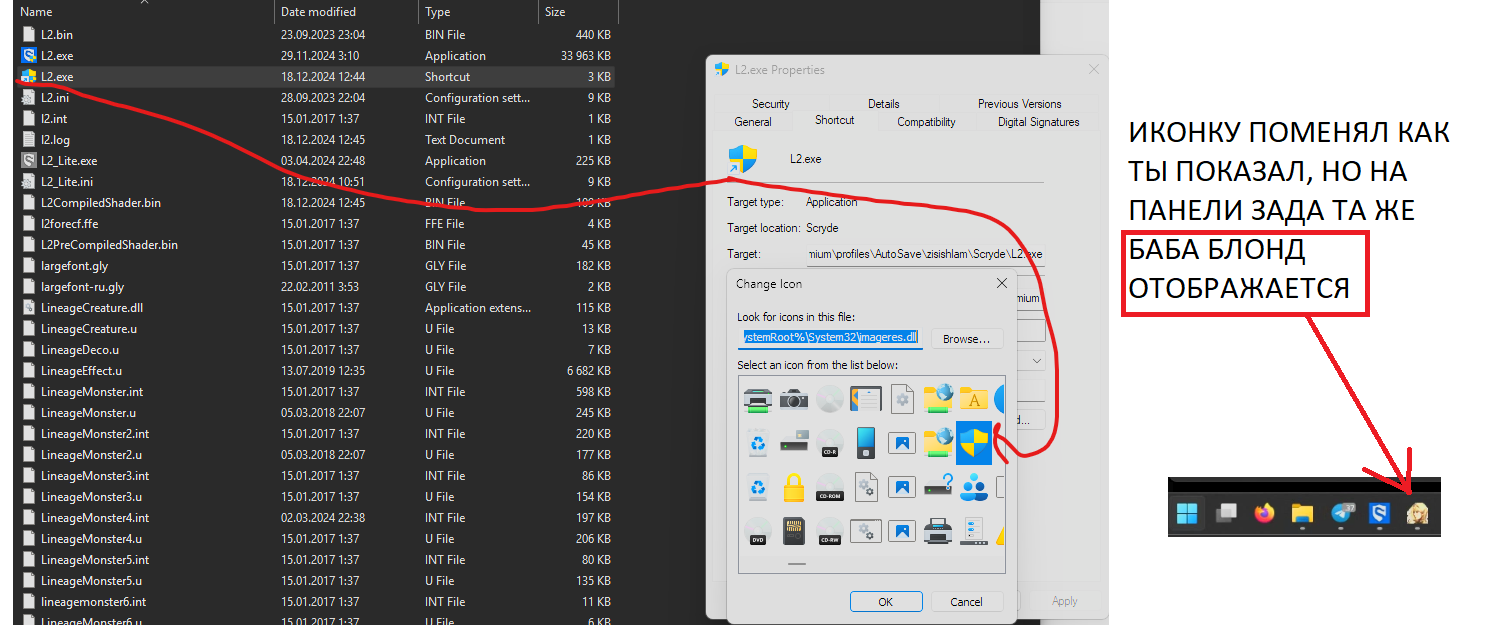This screenshot has height=628, width=1498.
Task: Click the blonde character taskbar icon
Action: [1418, 514]
